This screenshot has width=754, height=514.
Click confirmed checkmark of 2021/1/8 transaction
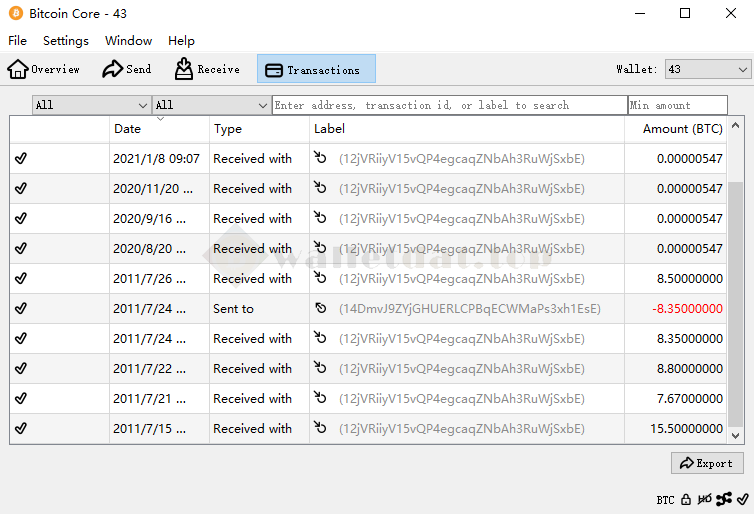coord(21,158)
